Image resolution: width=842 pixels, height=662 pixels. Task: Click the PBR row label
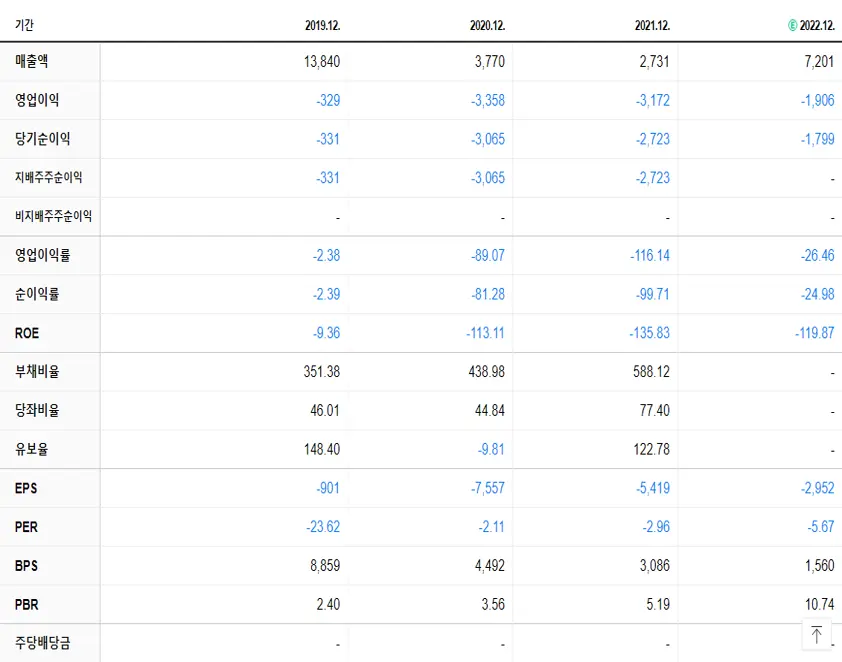click(x=27, y=605)
